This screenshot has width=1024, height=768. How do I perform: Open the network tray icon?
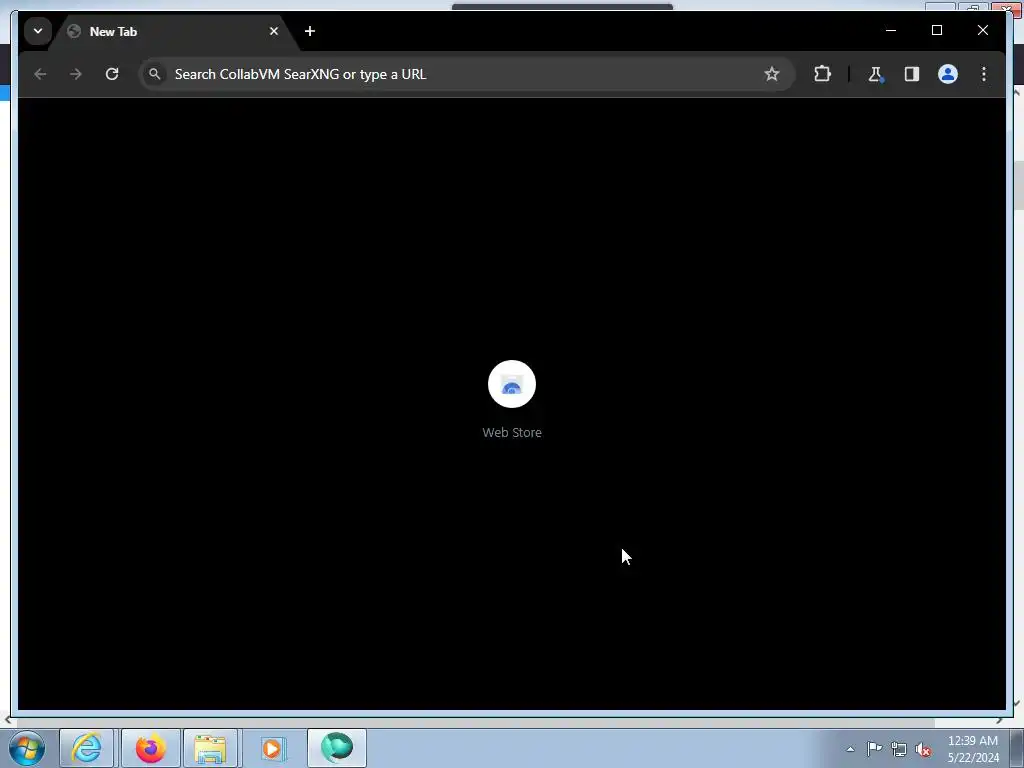point(899,749)
